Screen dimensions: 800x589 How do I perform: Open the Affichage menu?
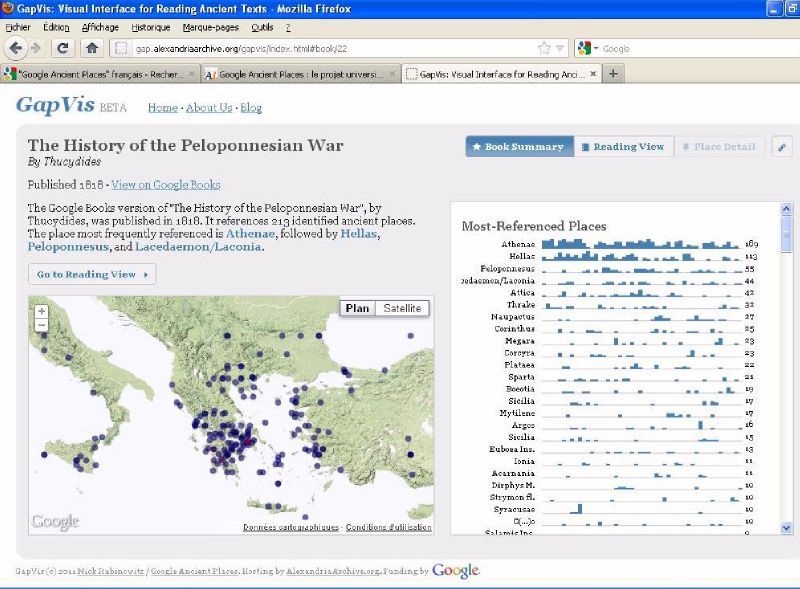pos(100,28)
